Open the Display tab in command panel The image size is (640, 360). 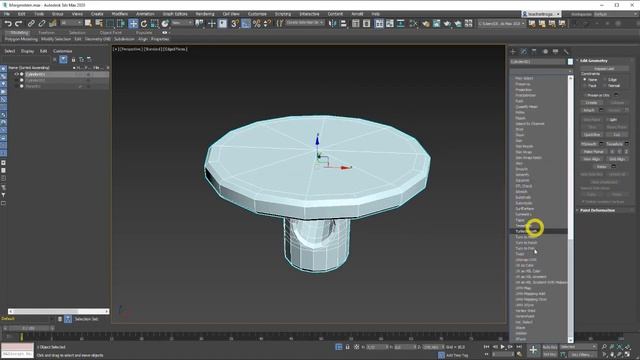pos(556,51)
